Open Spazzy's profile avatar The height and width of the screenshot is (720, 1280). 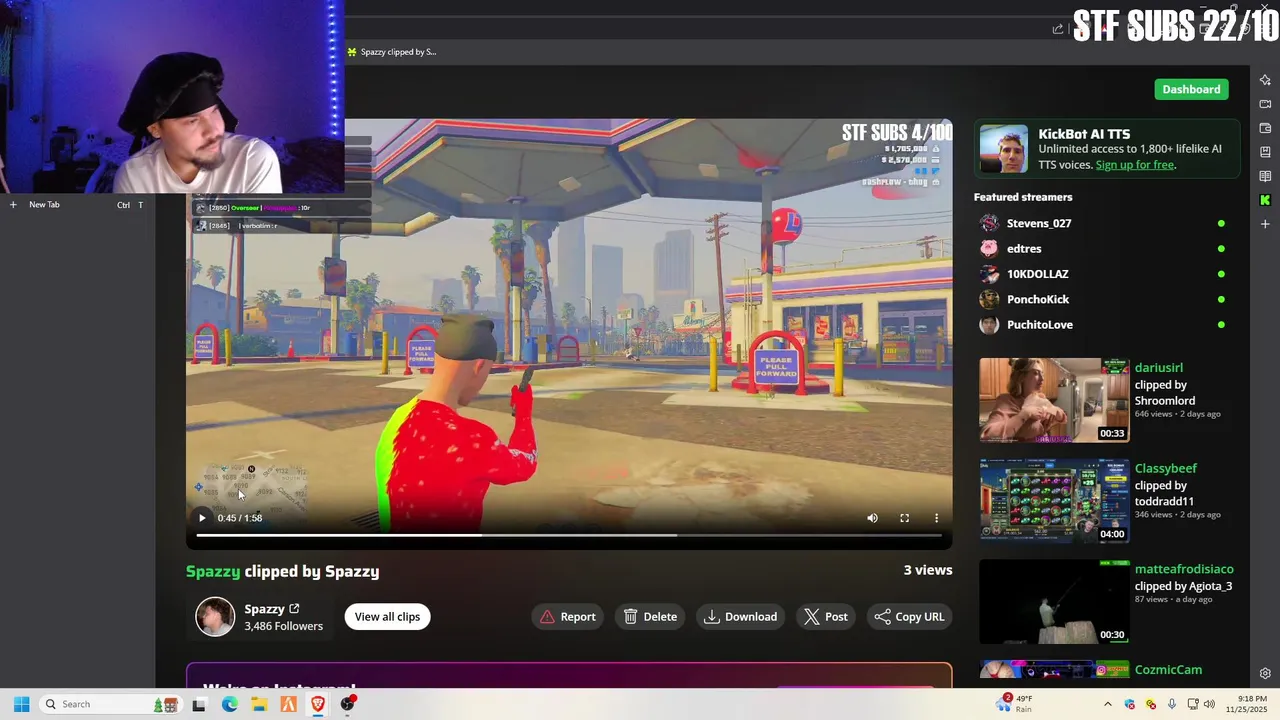[x=215, y=617]
